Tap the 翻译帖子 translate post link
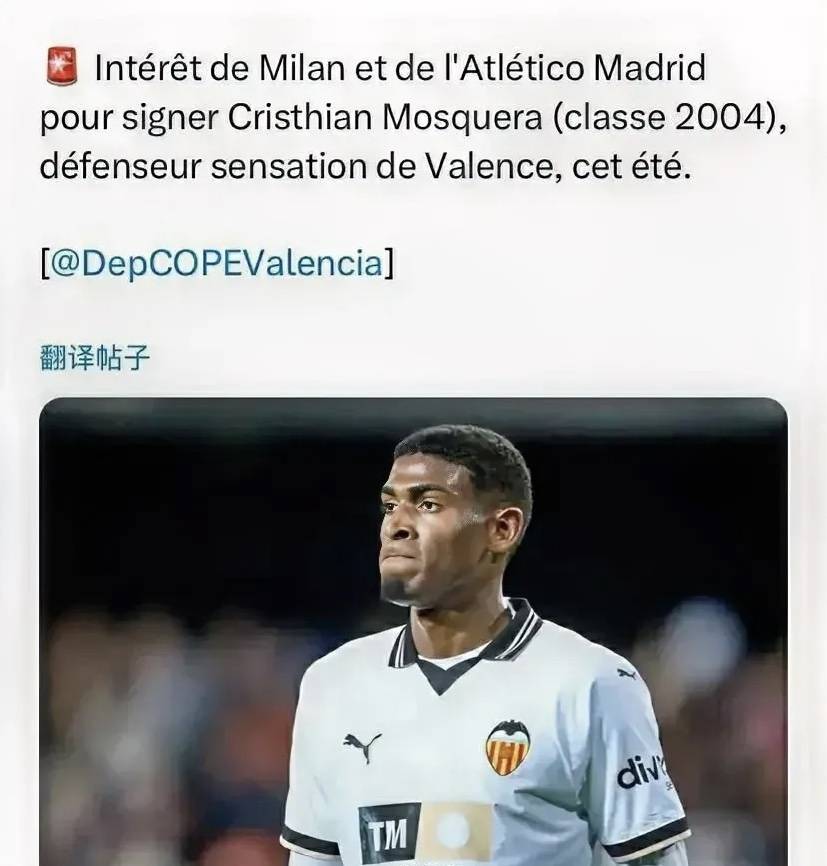 pos(94,358)
